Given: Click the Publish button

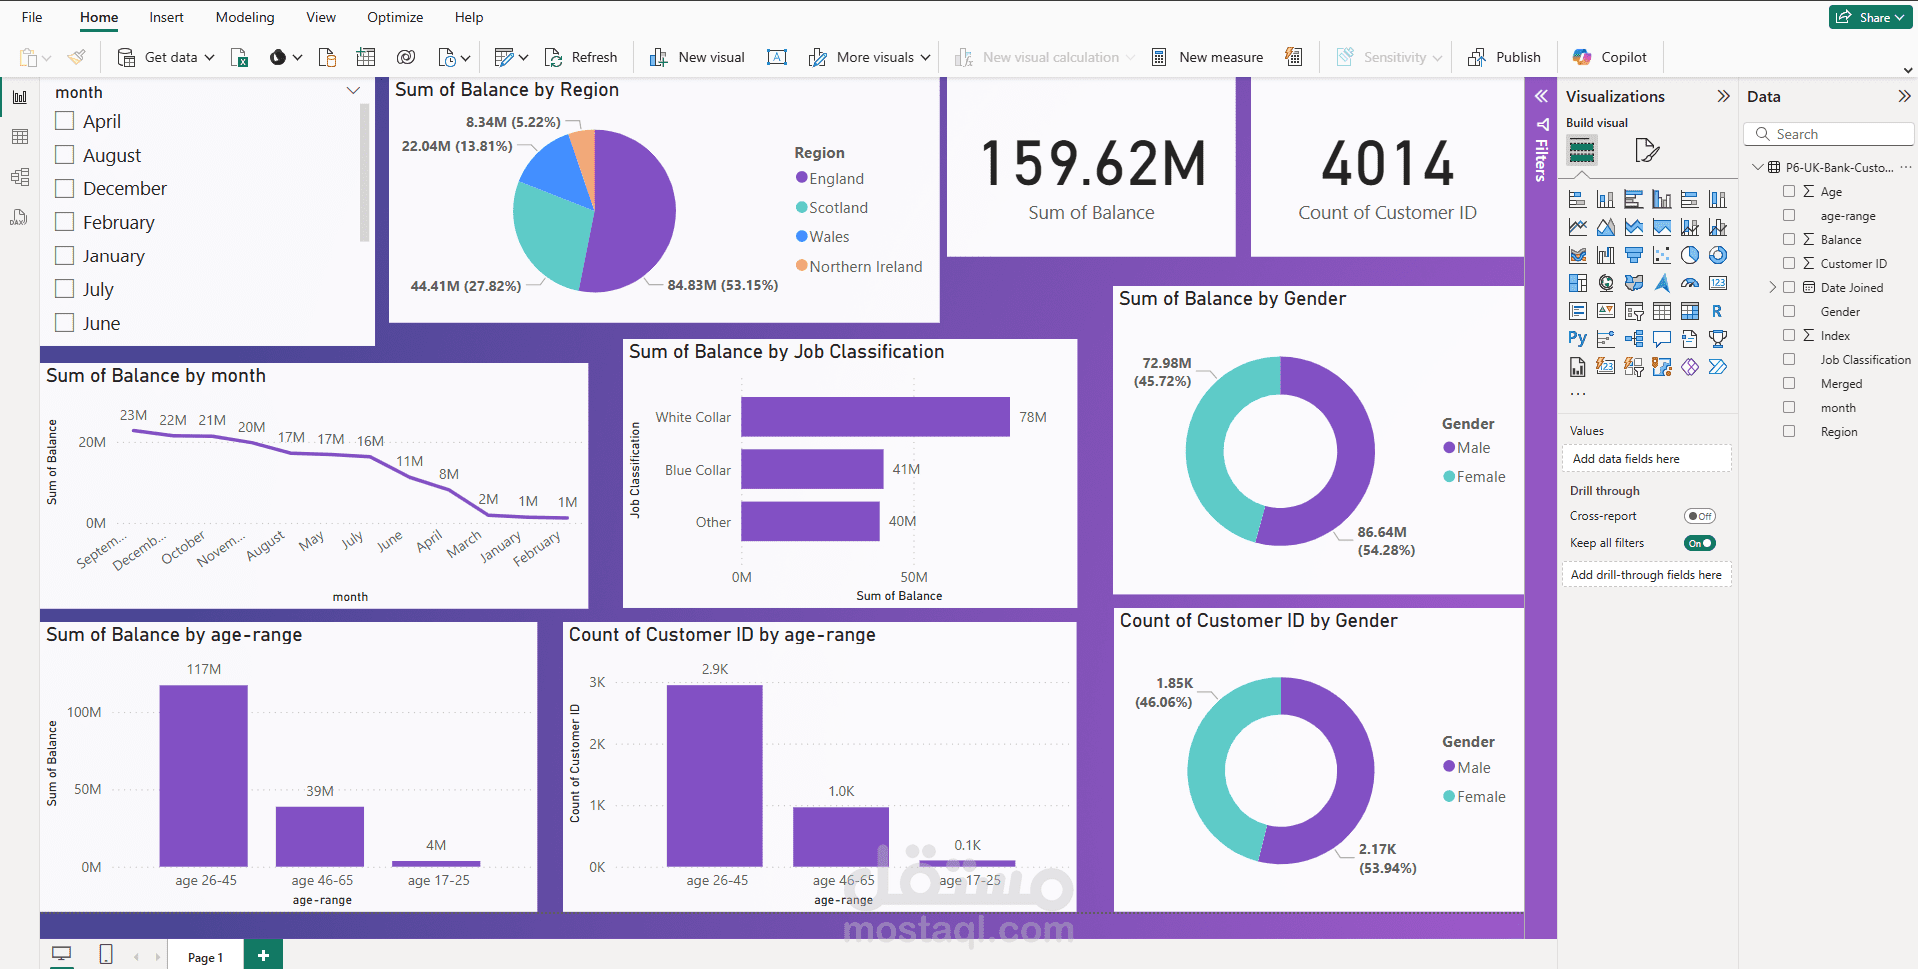Looking at the screenshot, I should click(x=1504, y=57).
